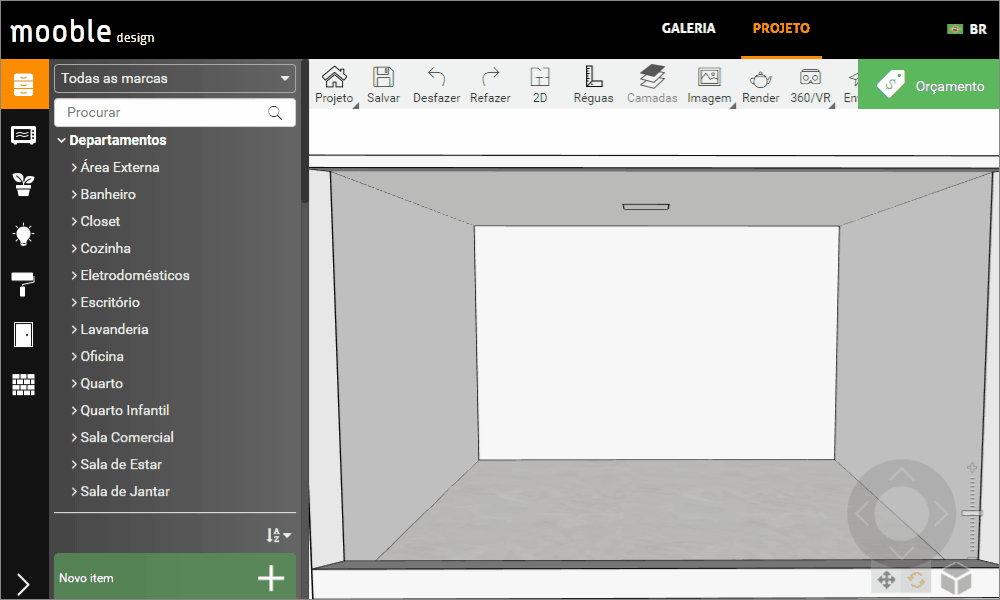Select the room's back wall
Image resolution: width=1000 pixels, height=600 pixels.
656,342
